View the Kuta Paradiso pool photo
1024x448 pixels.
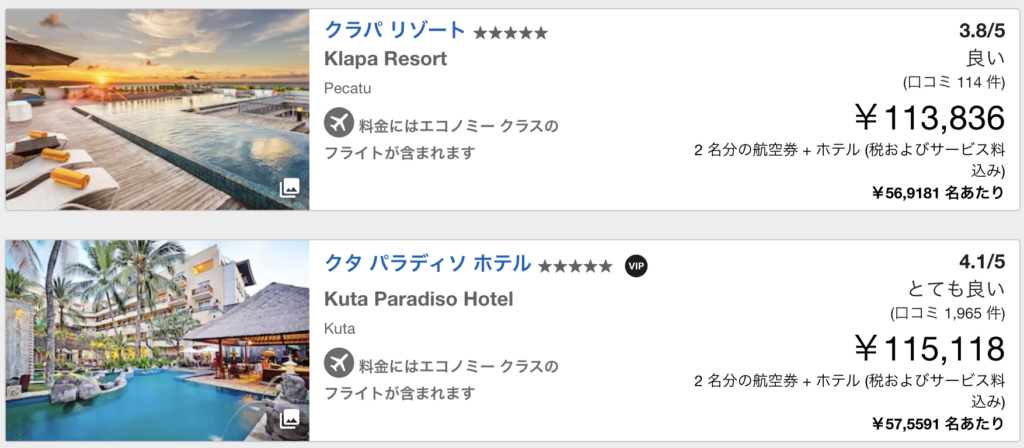pyautogui.click(x=157, y=340)
